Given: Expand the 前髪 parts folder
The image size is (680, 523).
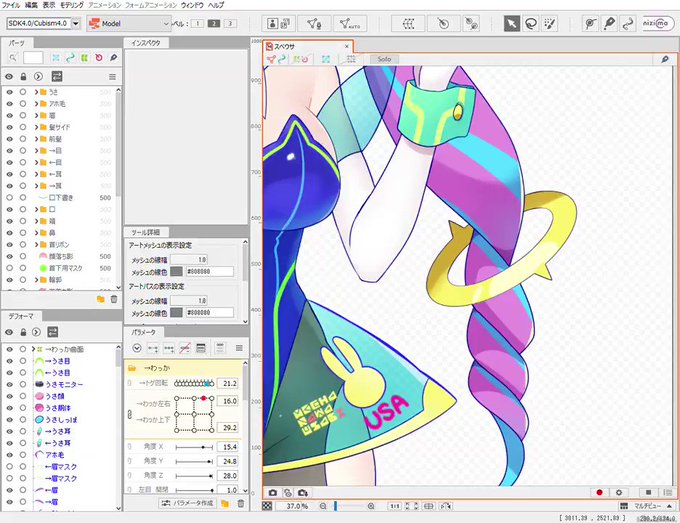Looking at the screenshot, I should [36, 139].
